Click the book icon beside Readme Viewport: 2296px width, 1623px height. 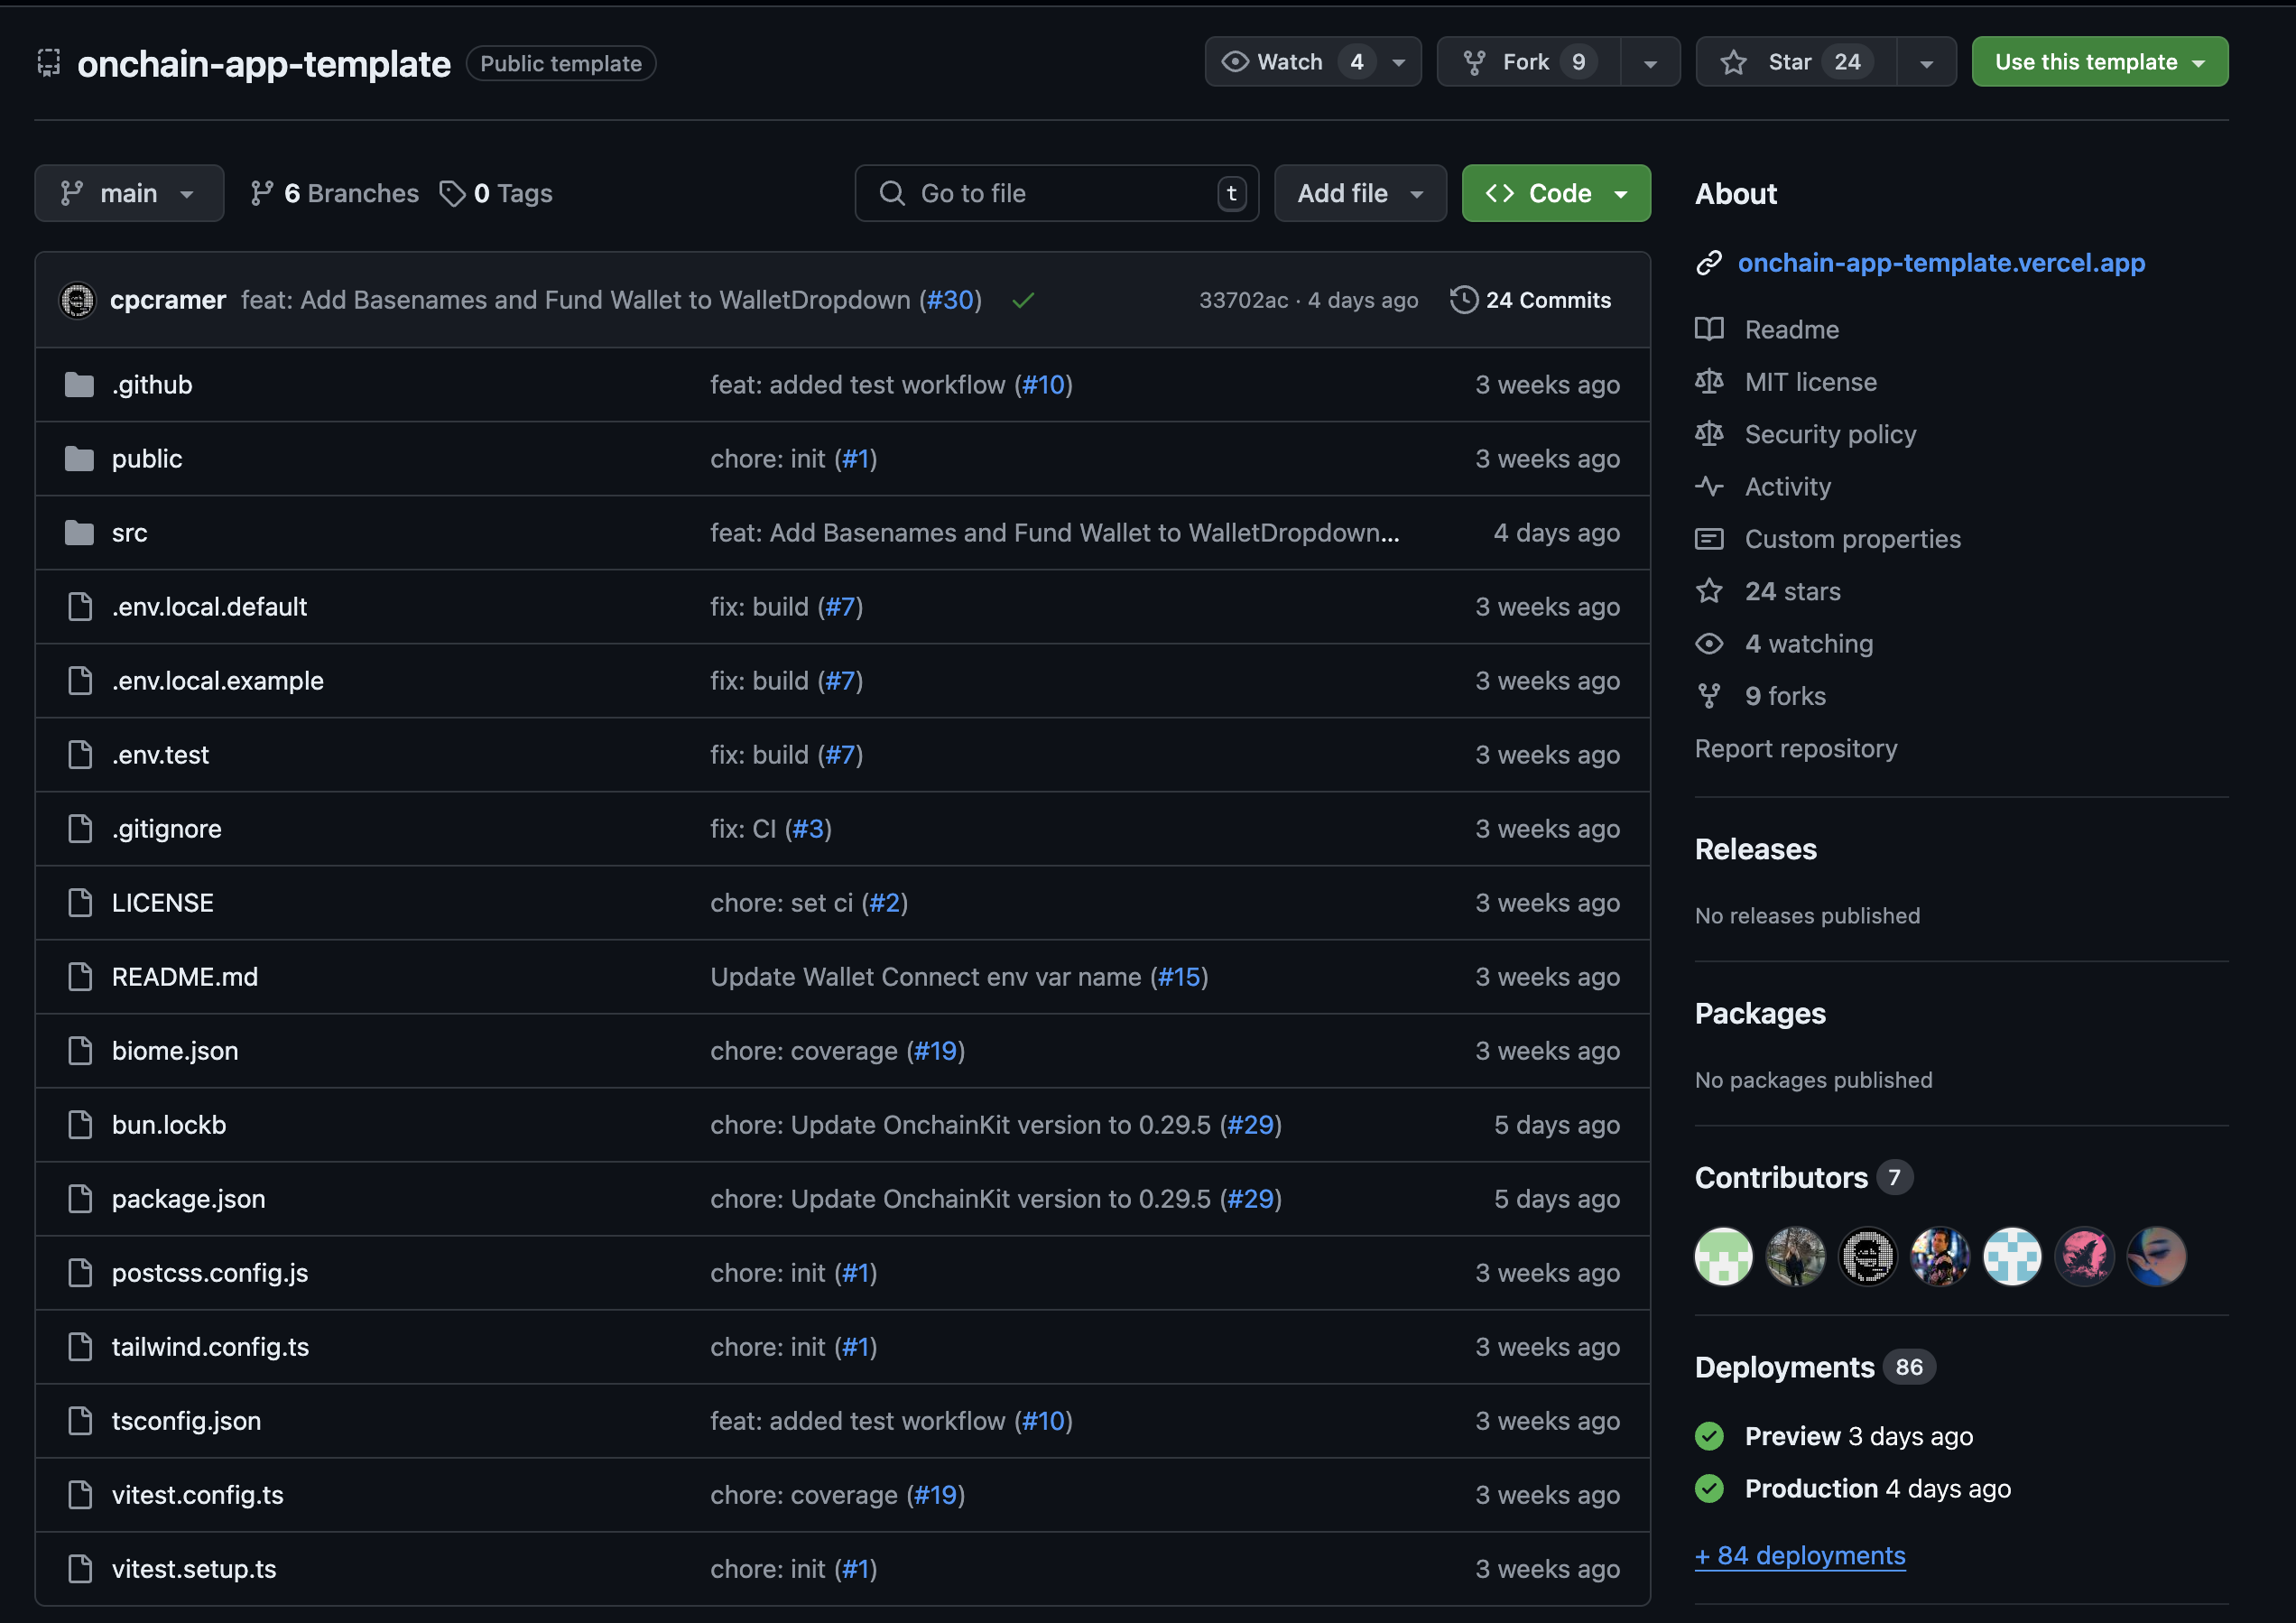point(1709,329)
